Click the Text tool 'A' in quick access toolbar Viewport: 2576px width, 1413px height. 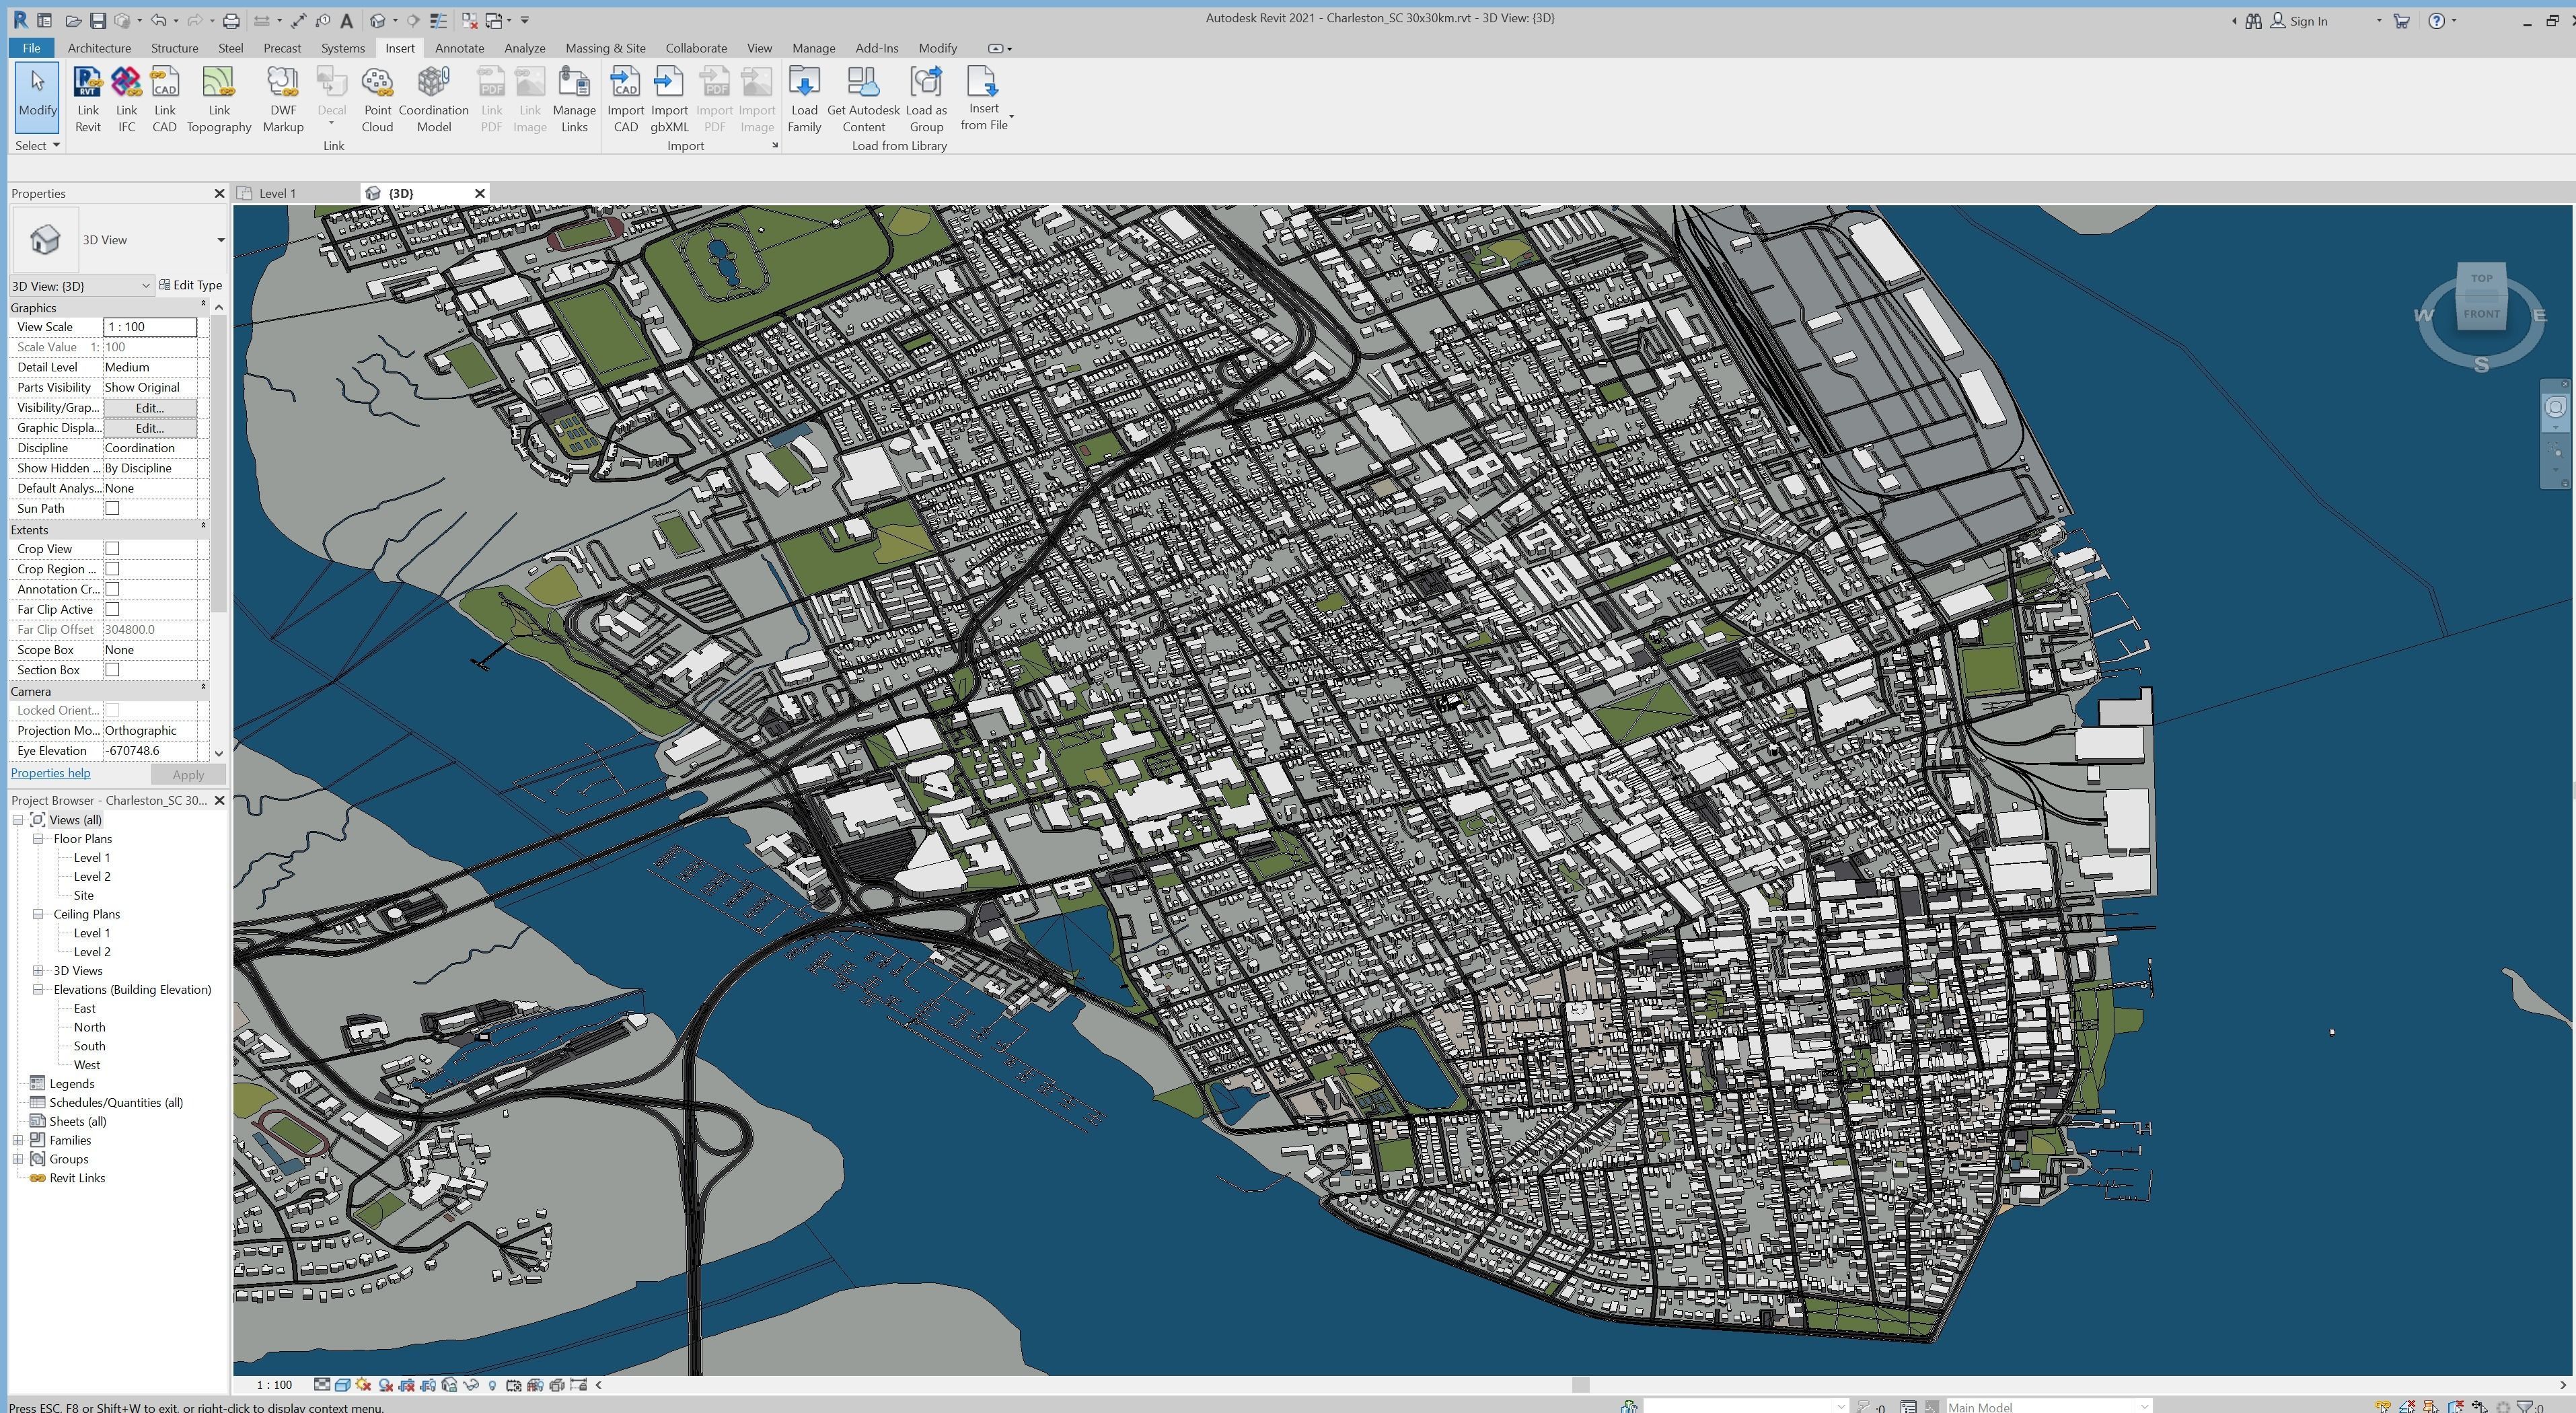click(346, 20)
